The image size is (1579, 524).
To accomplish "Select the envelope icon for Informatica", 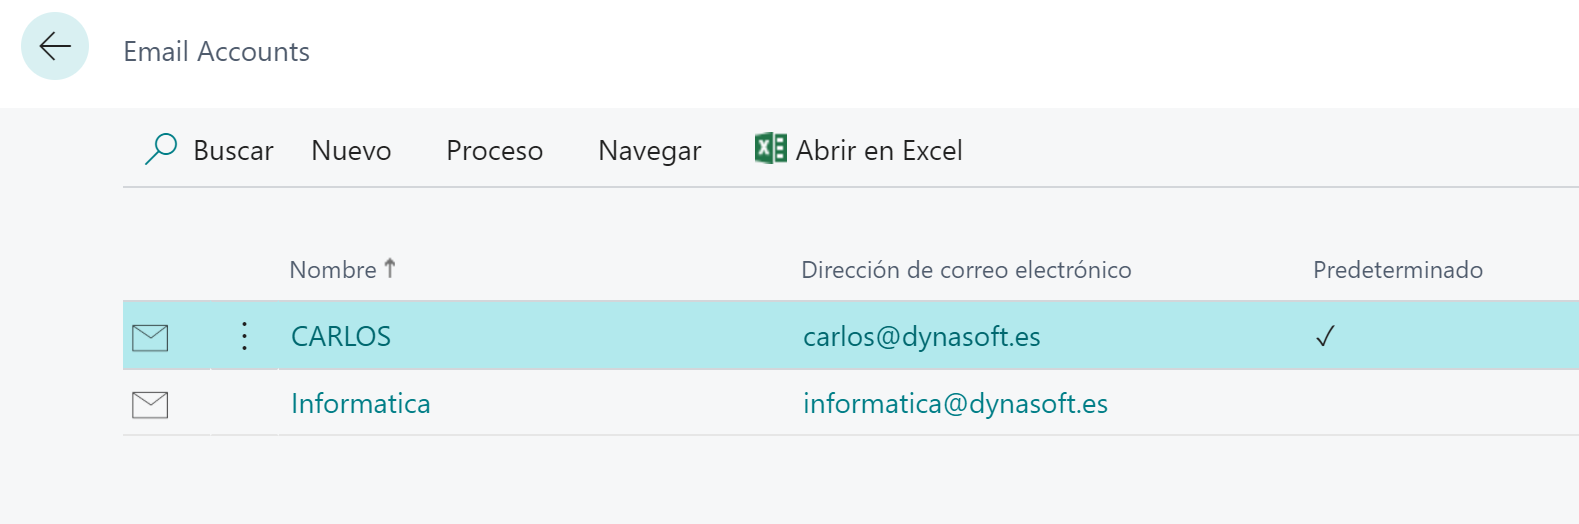I will pos(150,405).
